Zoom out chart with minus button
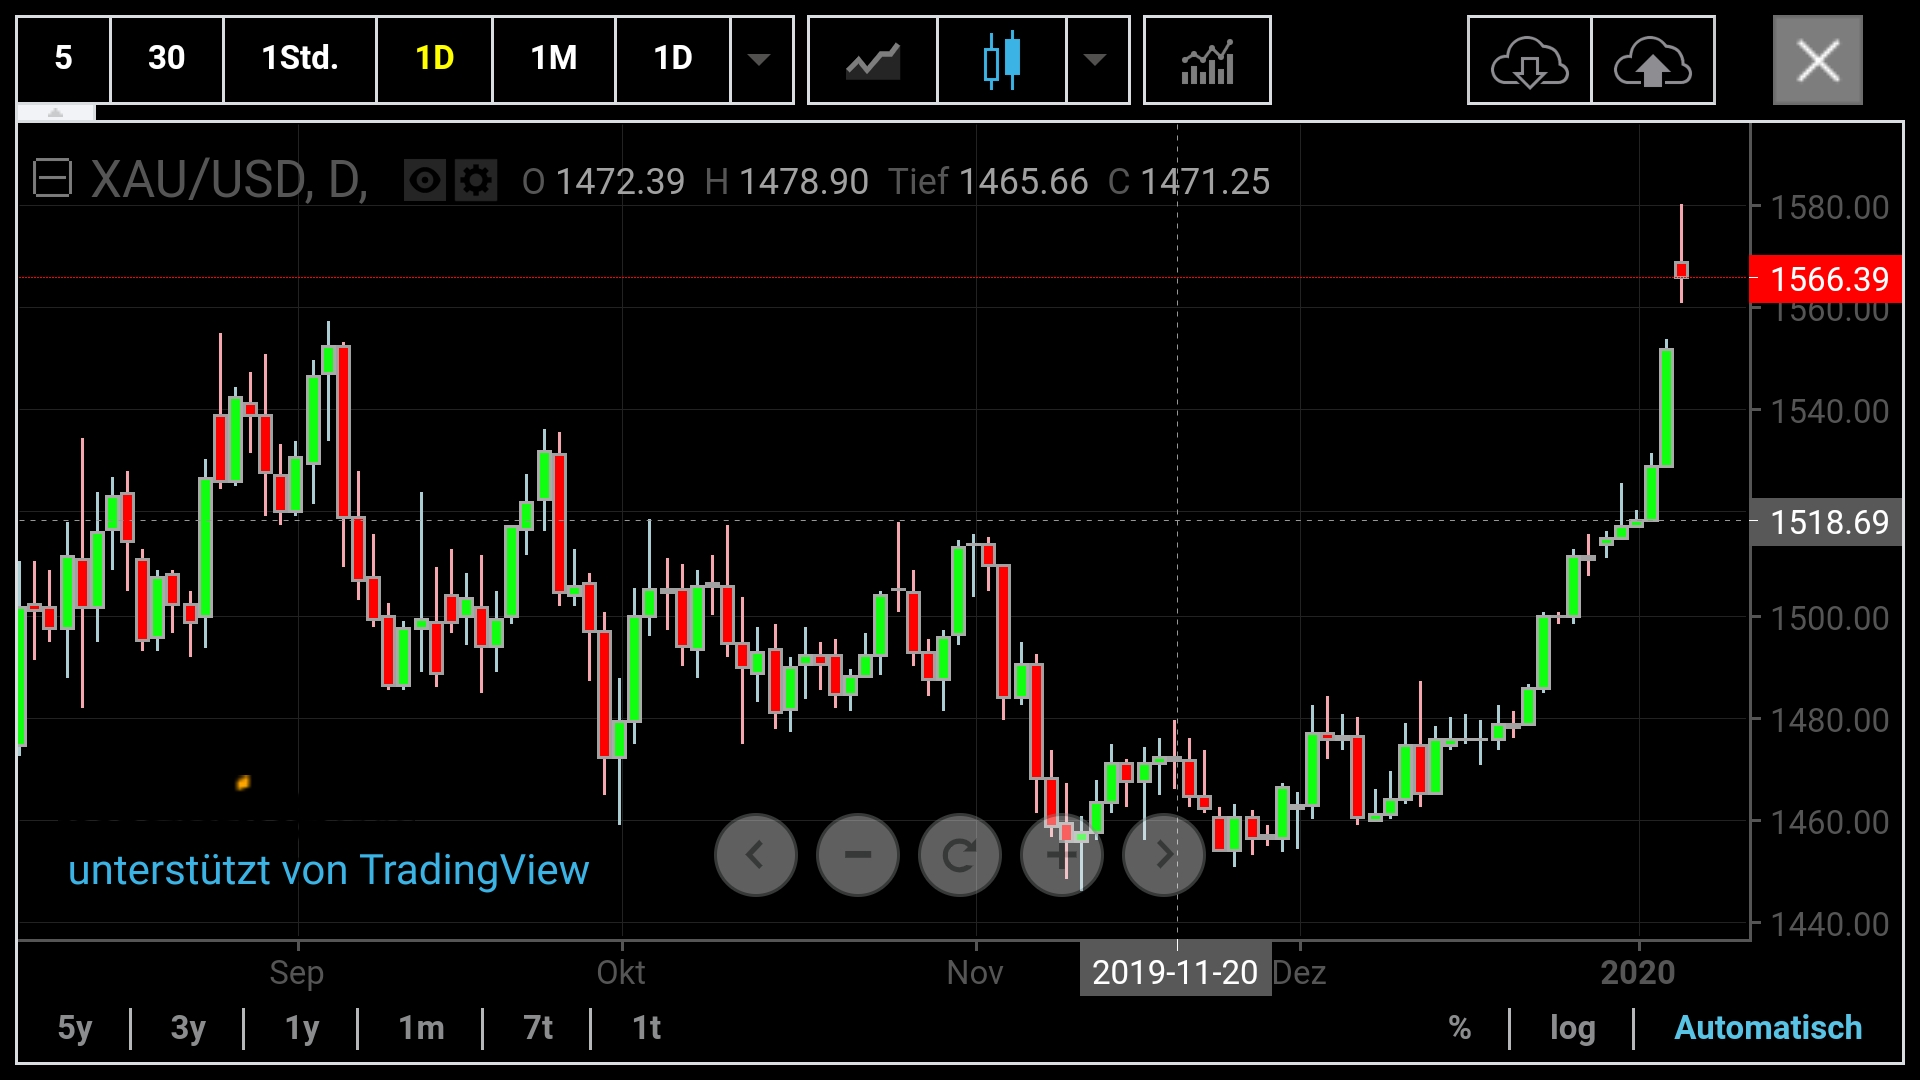The width and height of the screenshot is (1920, 1080). click(858, 855)
